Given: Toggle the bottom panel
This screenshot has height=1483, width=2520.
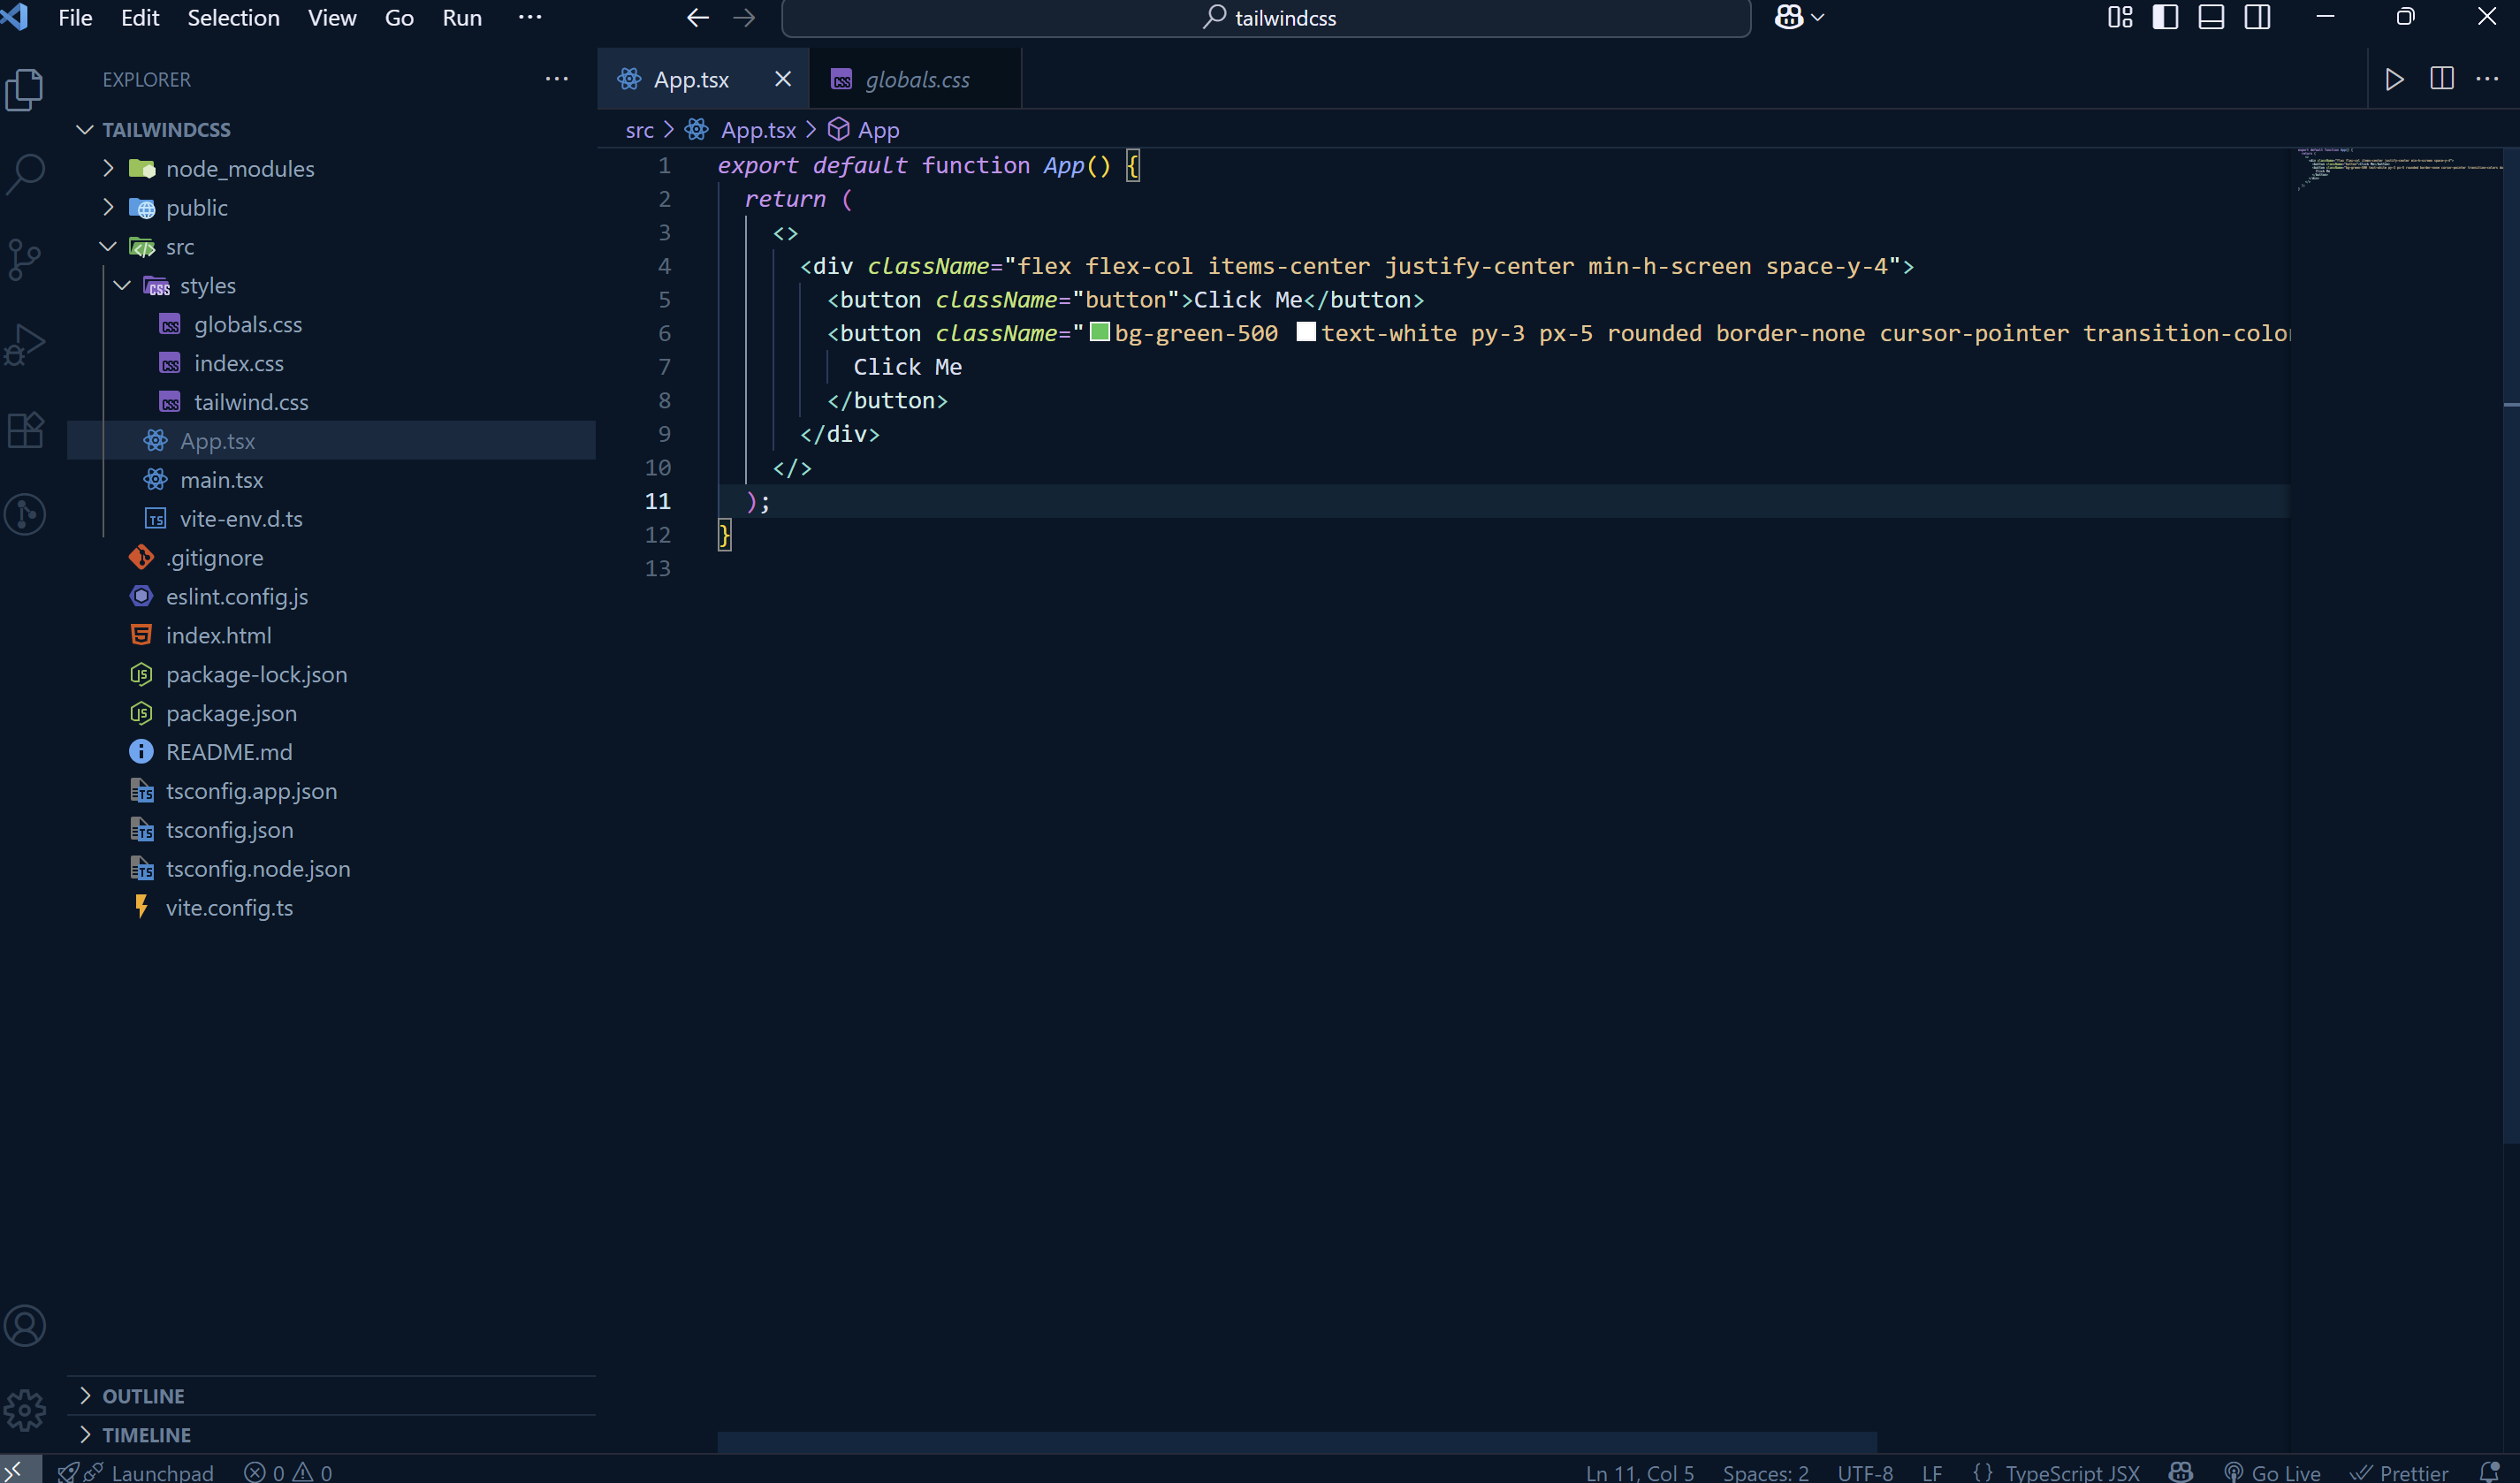Looking at the screenshot, I should point(2211,17).
